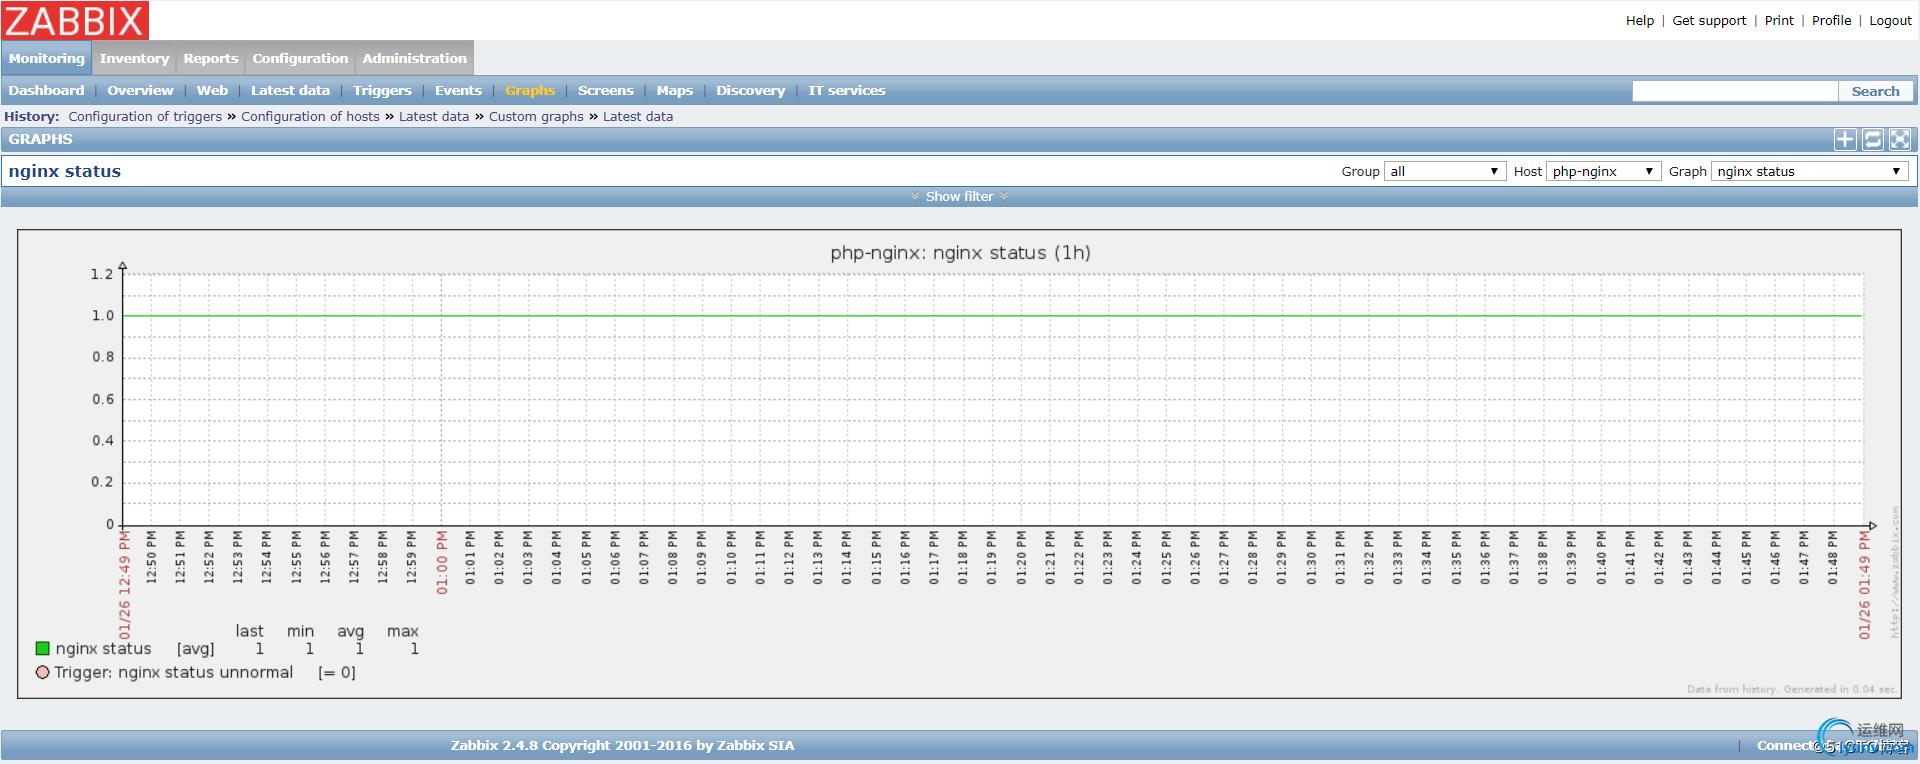The height and width of the screenshot is (764, 1920).
Task: Open the Administration tab
Action: click(x=414, y=59)
